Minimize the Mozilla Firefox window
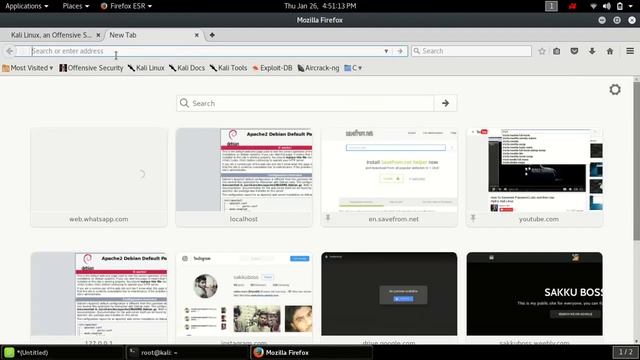The image size is (640, 360). tap(602, 20)
